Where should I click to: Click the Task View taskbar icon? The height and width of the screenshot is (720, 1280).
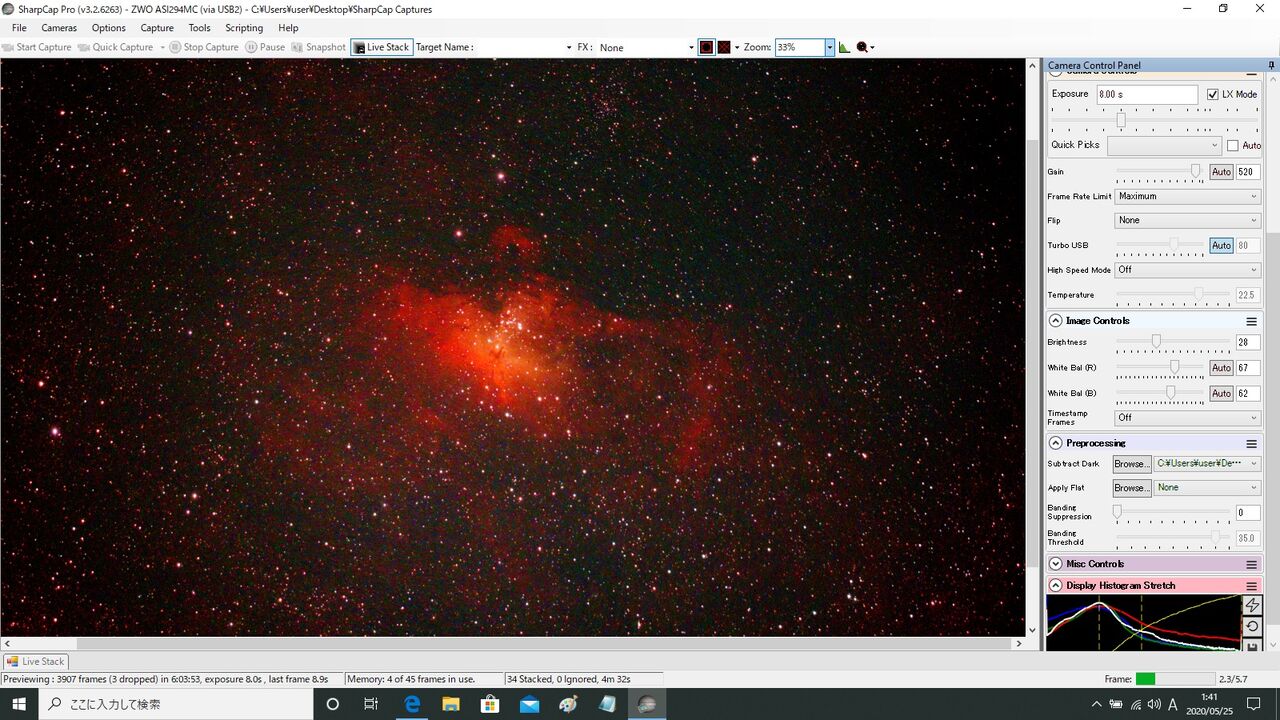tap(371, 704)
